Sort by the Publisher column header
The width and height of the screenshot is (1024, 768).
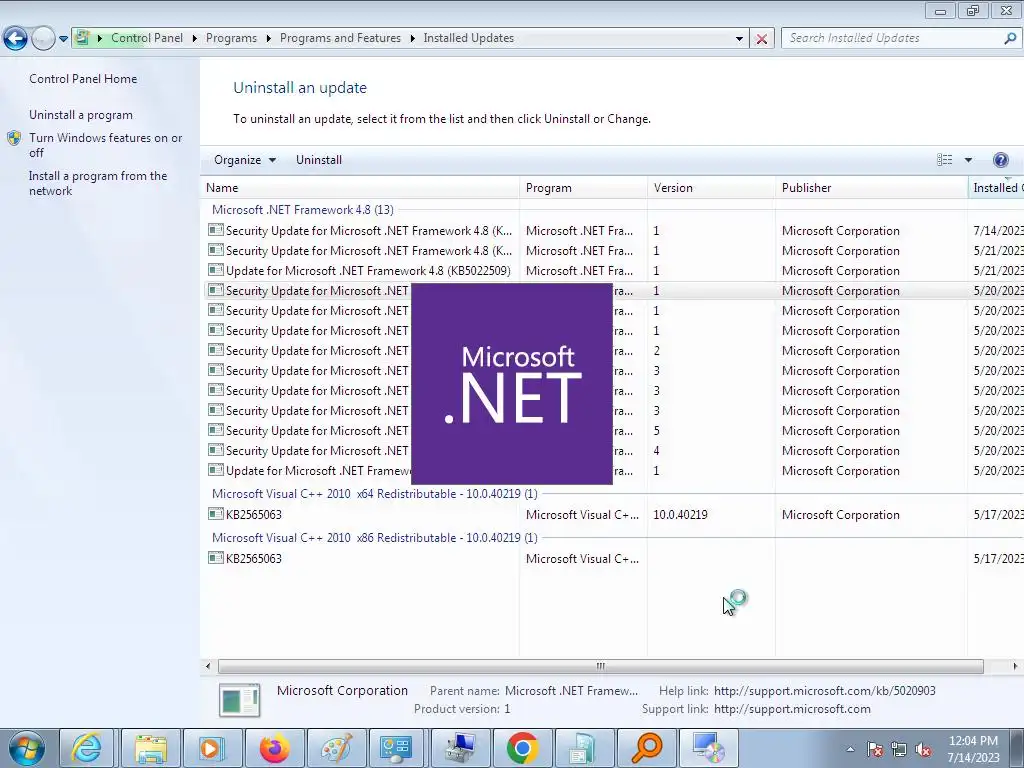872,188
